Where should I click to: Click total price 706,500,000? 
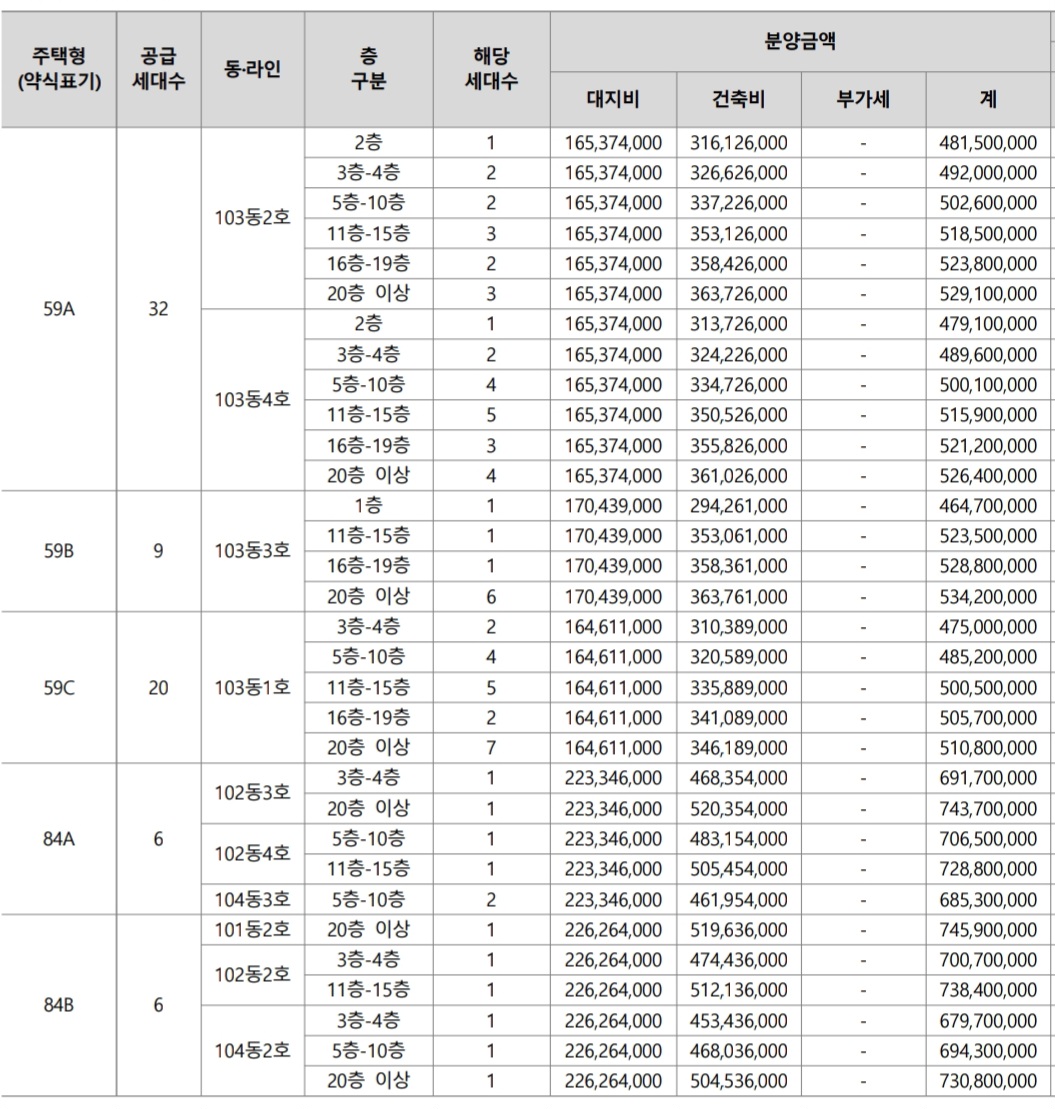point(989,839)
